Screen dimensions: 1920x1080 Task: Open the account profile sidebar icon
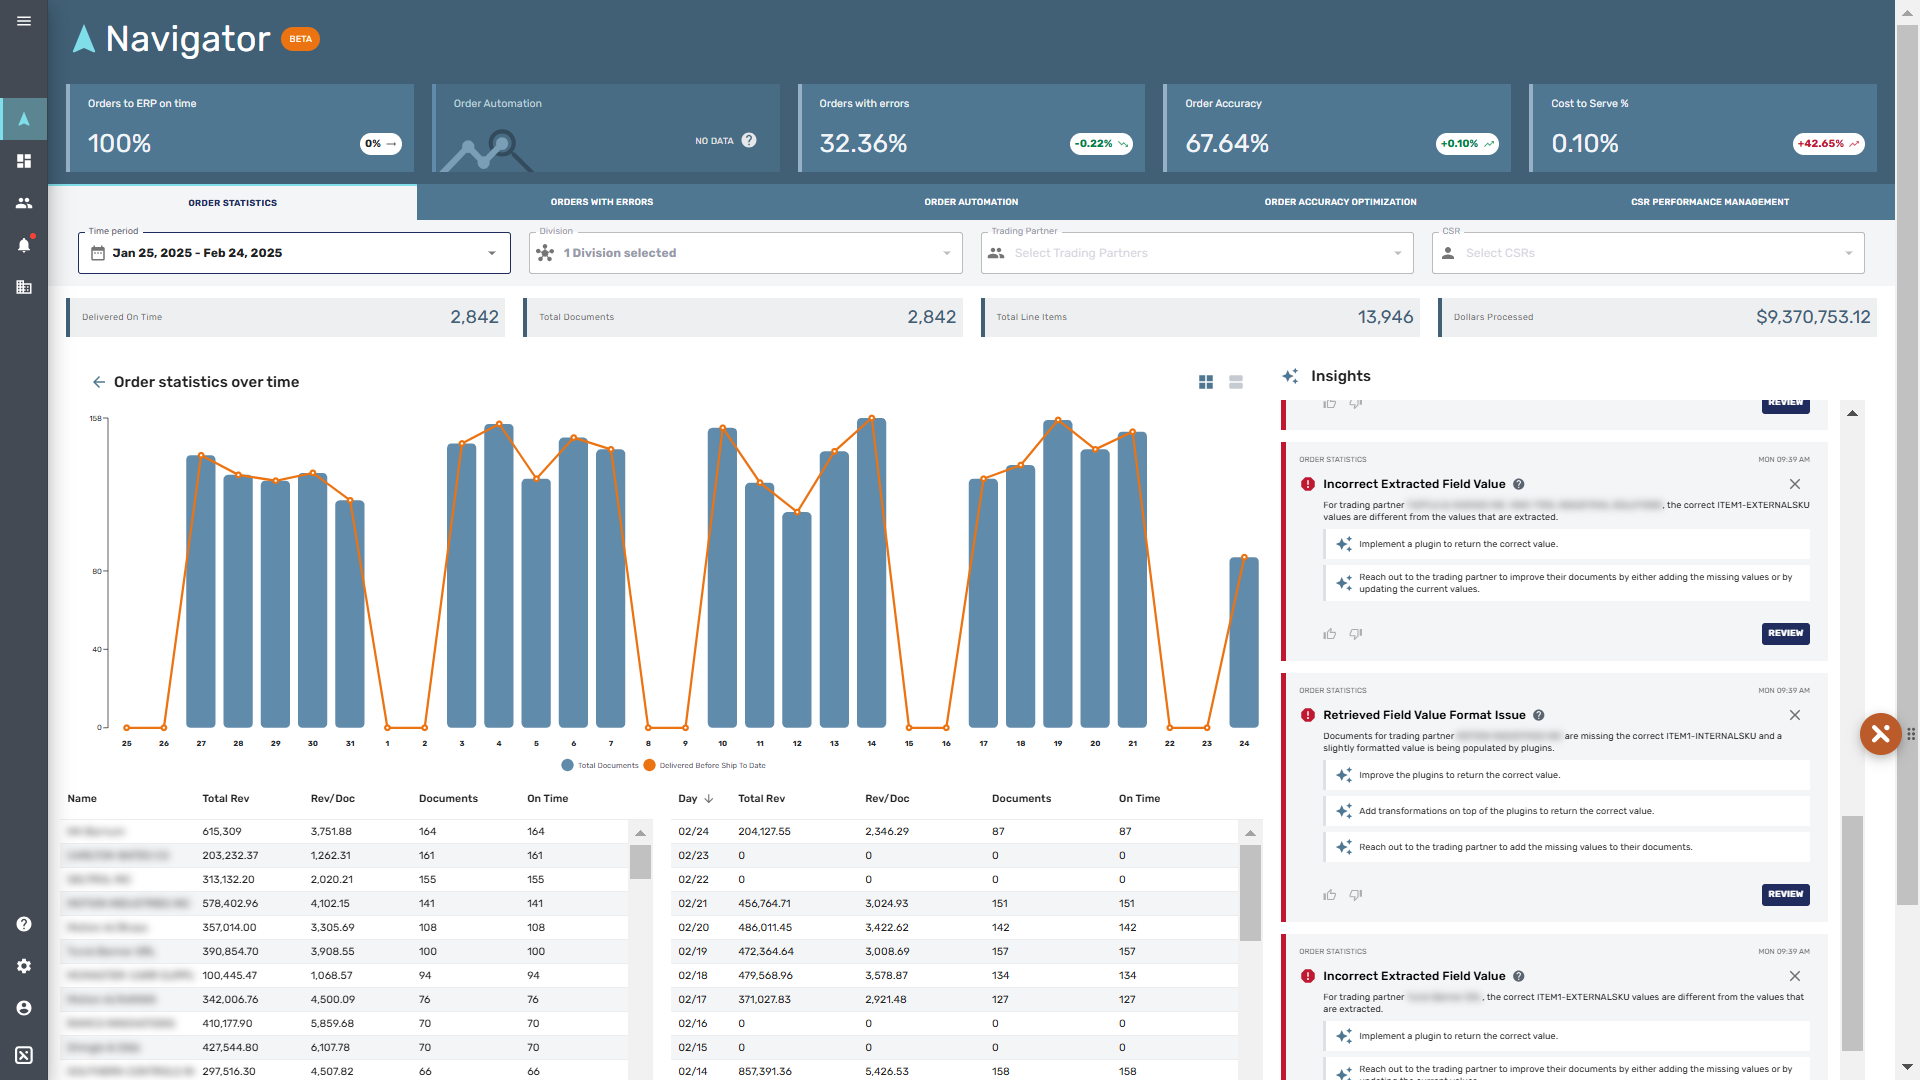24,1008
